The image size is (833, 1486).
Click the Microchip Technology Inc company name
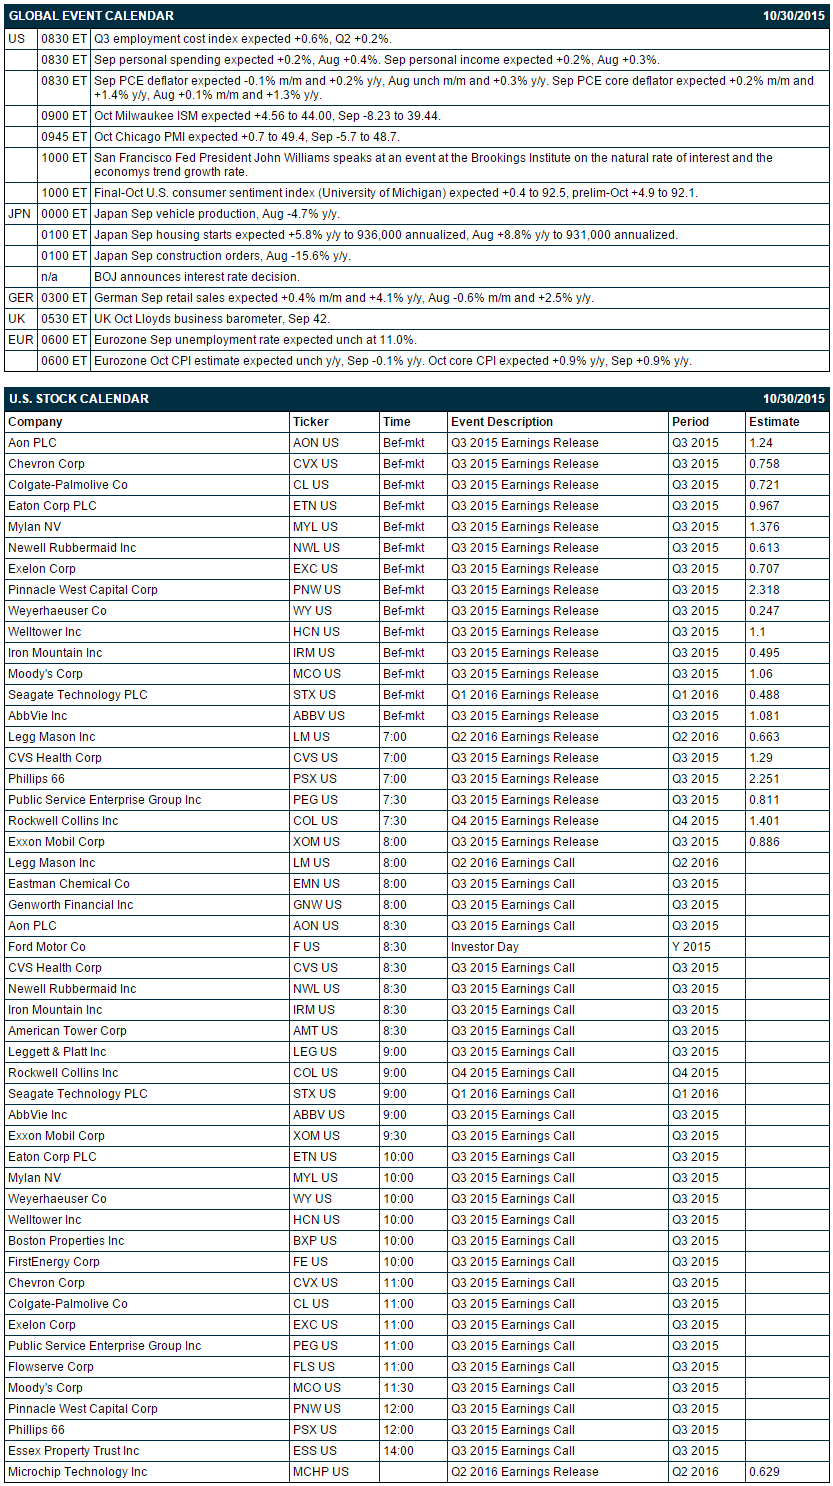coord(77,1472)
